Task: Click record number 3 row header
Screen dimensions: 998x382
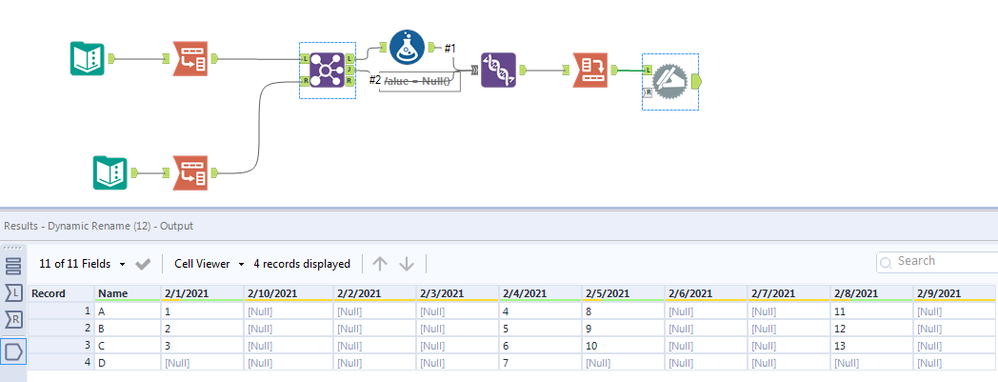Action: [61, 346]
